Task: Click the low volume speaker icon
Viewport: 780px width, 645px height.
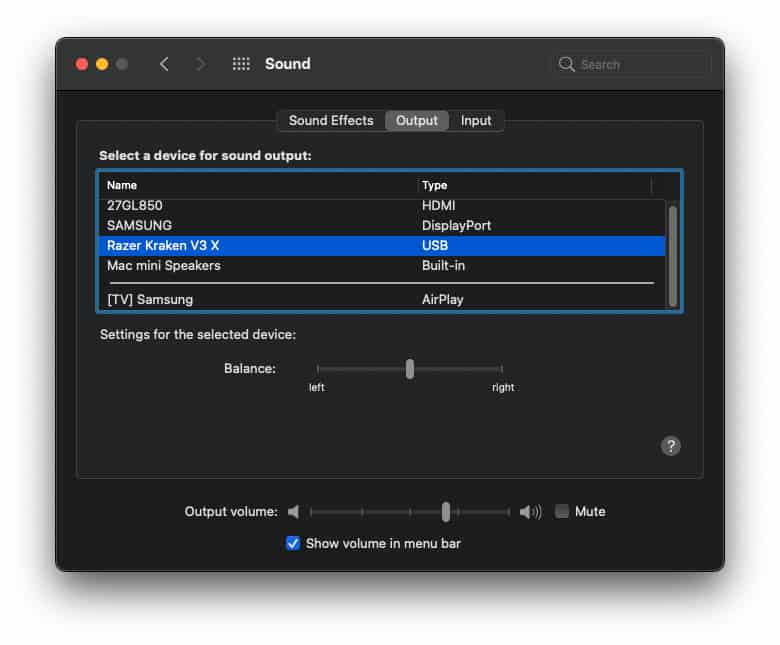Action: 294,512
